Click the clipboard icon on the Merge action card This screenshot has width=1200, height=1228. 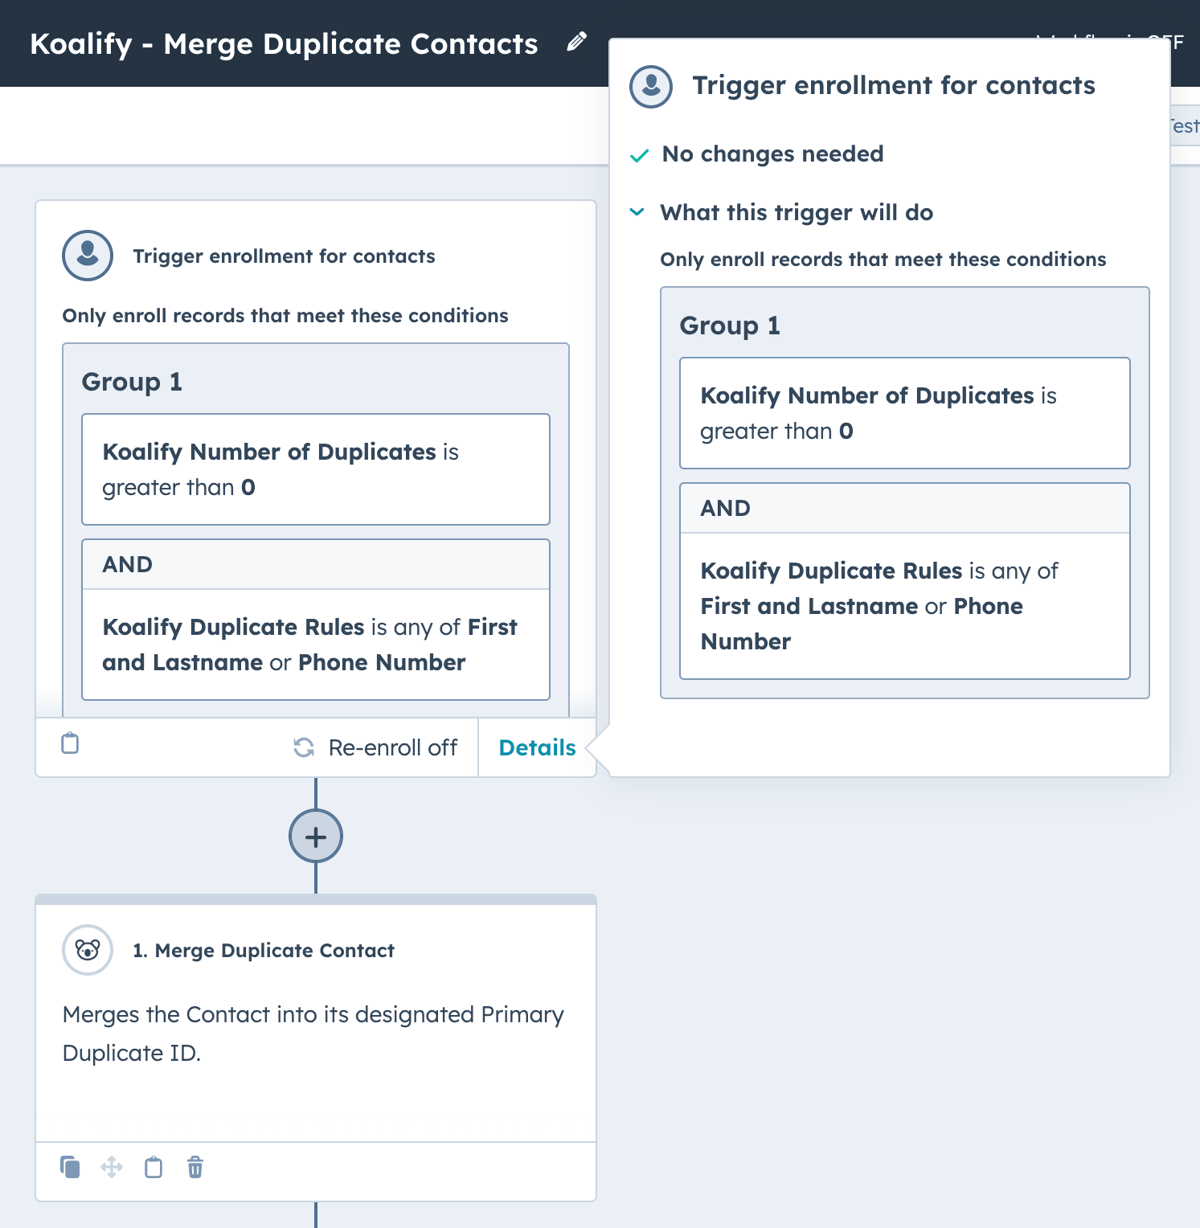tap(152, 1167)
